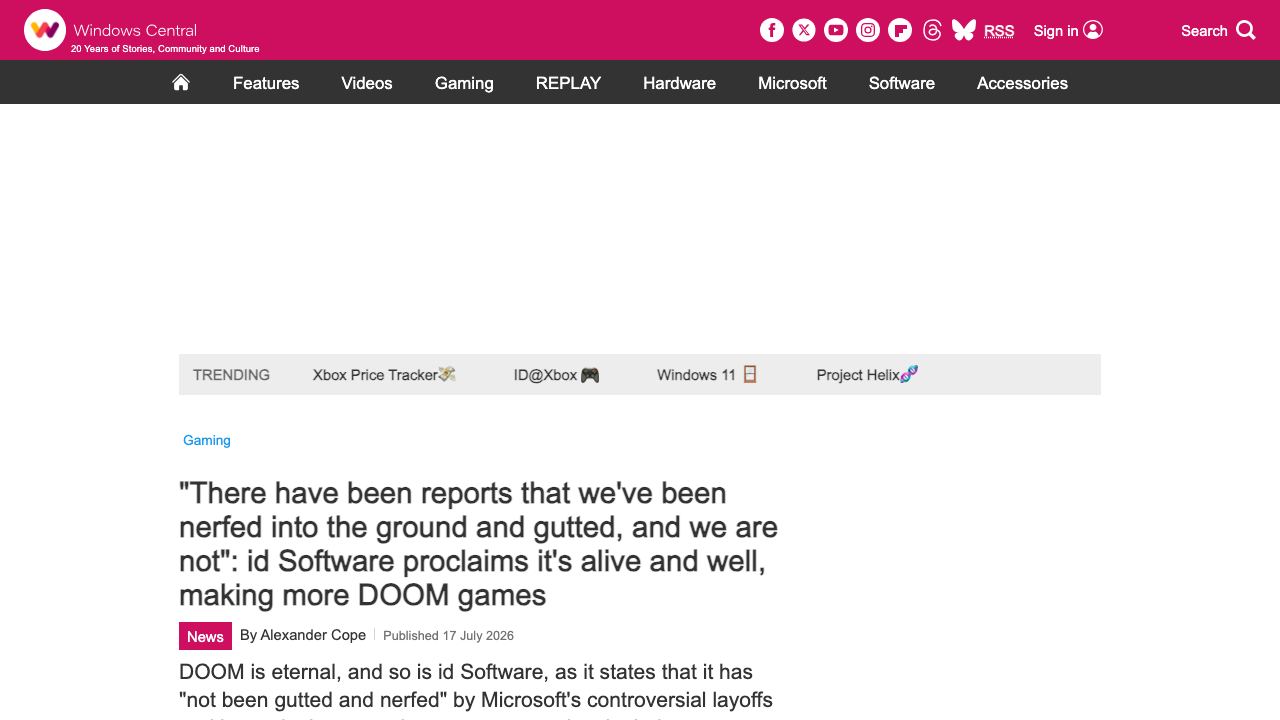Open the REPLAY navigation item
1280x720 pixels.
point(568,83)
